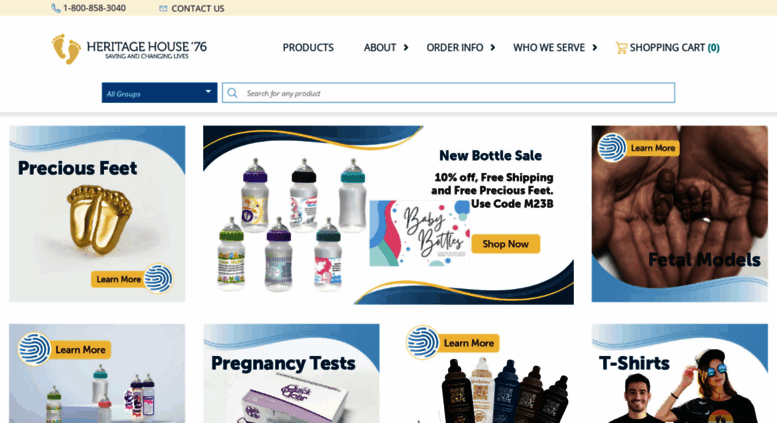Open the Who We Serve menu

549,48
